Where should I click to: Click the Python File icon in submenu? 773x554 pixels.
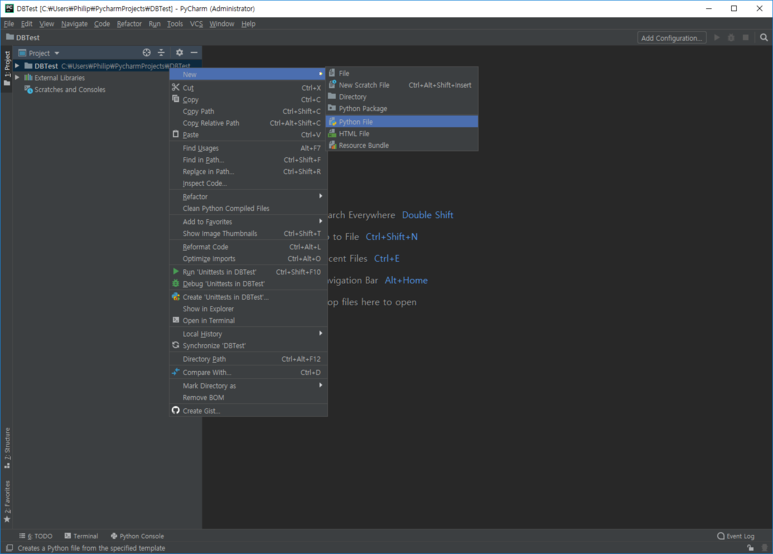333,122
